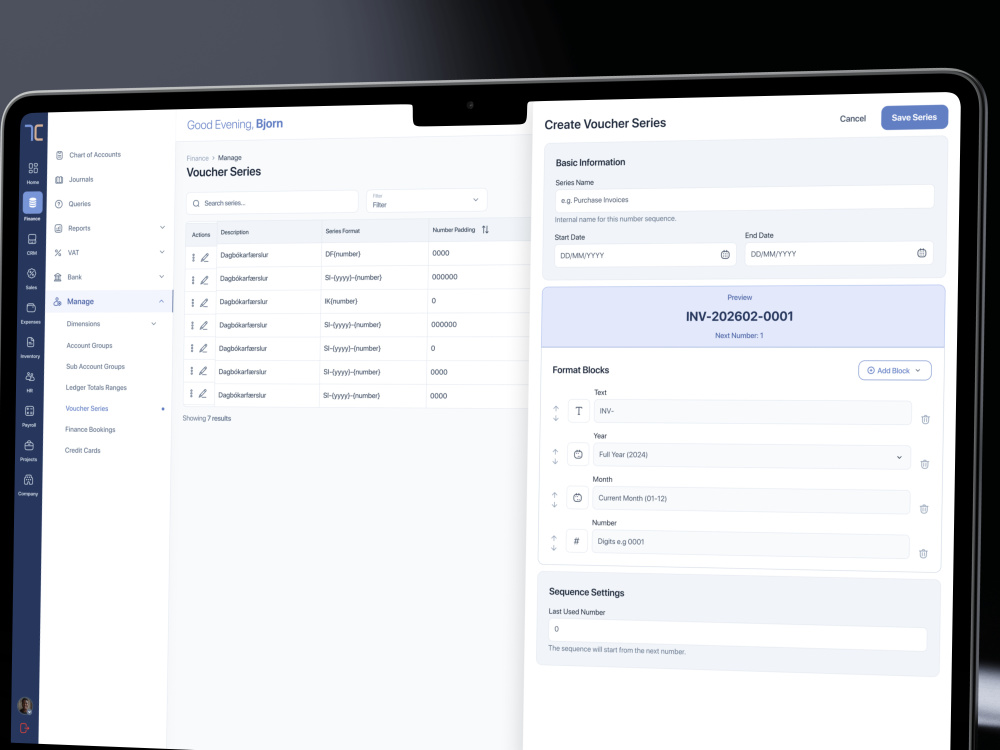The height and width of the screenshot is (750, 1000).
Task: Open Credit Cards menu item
Action: (82, 450)
